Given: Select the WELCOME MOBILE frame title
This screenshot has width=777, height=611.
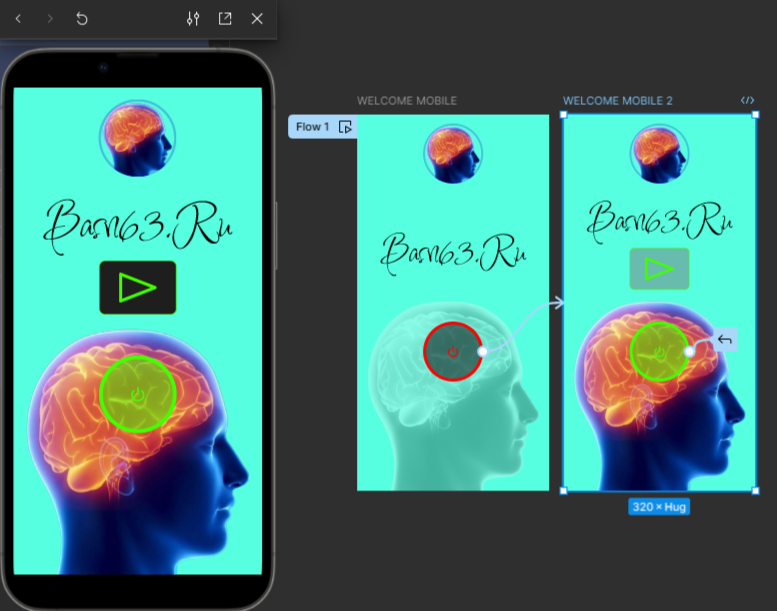Looking at the screenshot, I should tap(407, 101).
